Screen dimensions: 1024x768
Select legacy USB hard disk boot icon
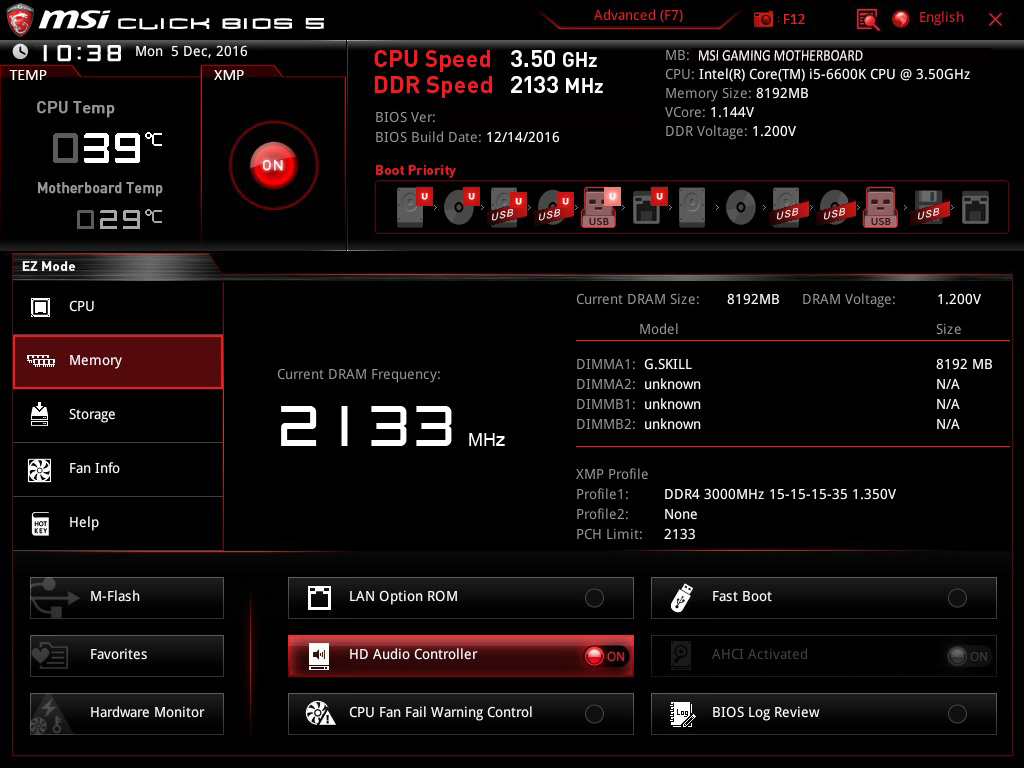tap(788, 207)
